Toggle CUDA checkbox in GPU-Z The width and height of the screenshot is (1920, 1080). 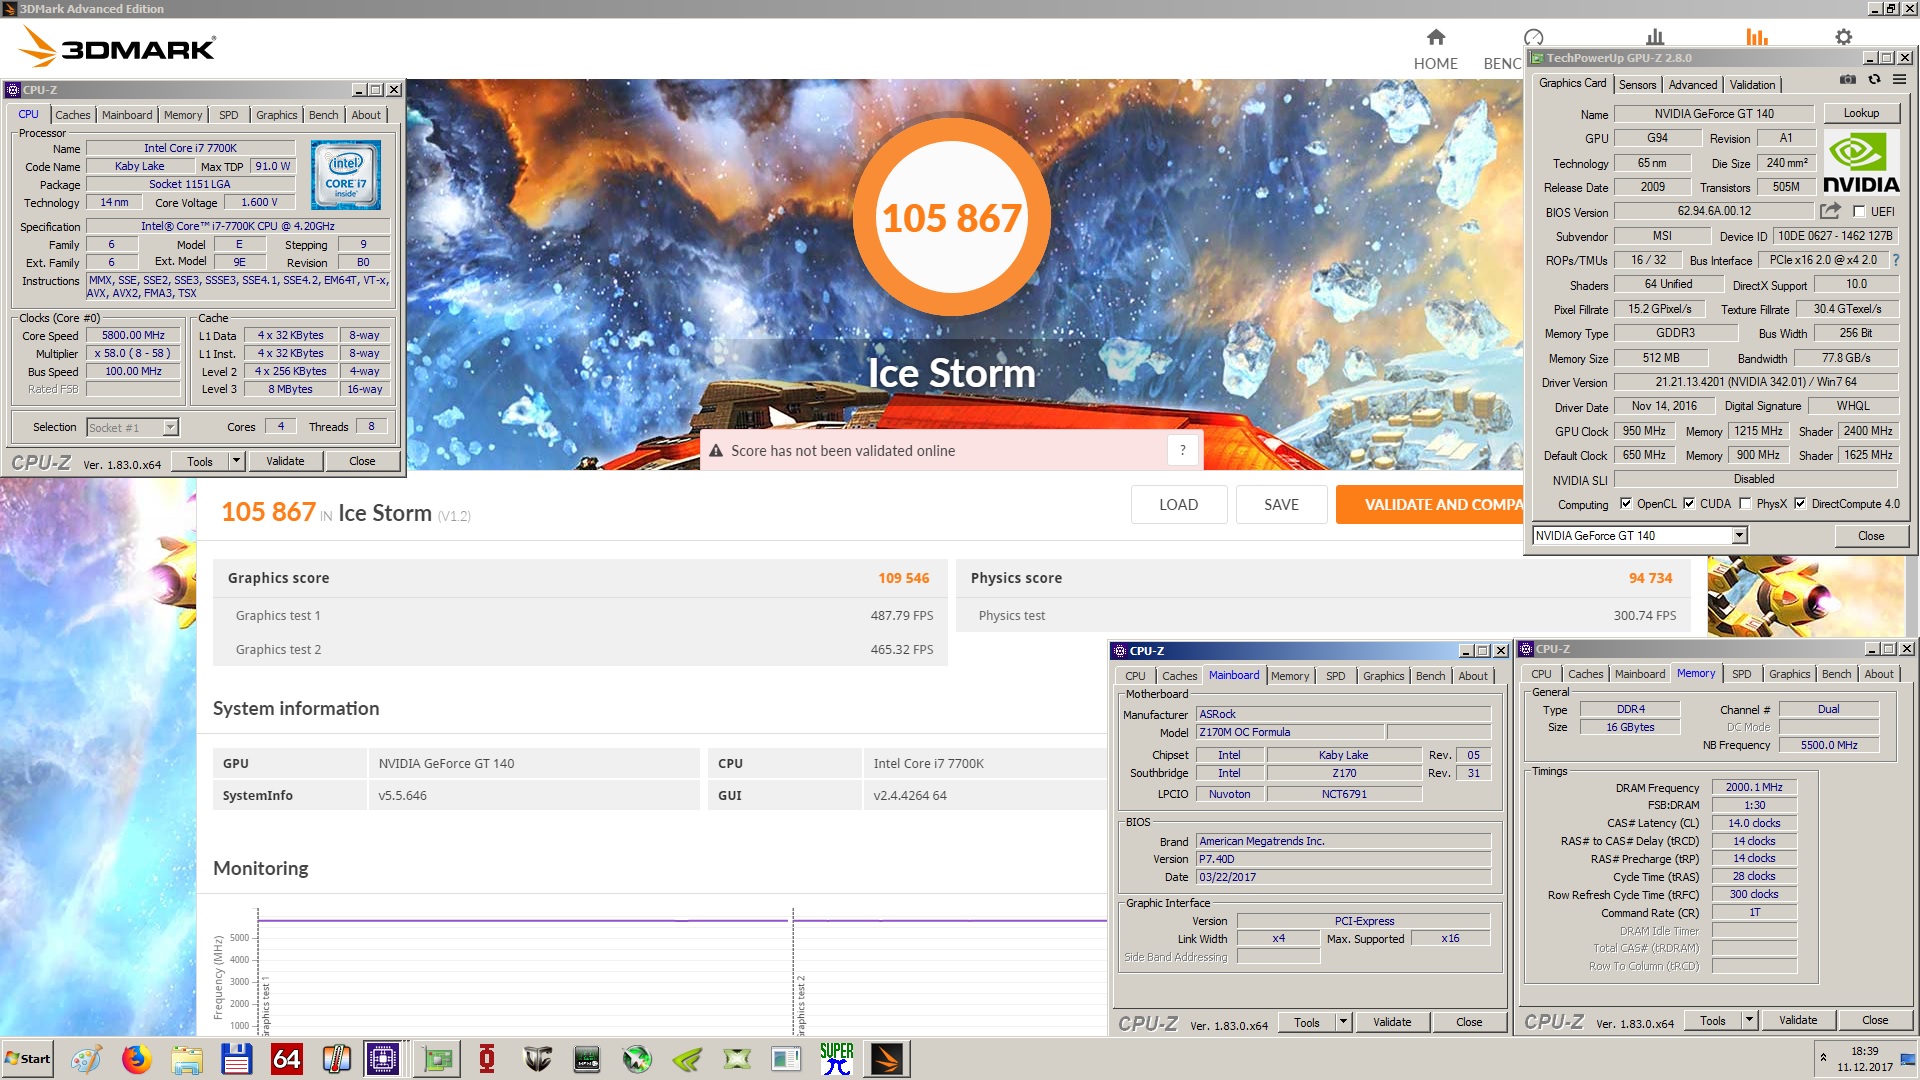(1689, 503)
